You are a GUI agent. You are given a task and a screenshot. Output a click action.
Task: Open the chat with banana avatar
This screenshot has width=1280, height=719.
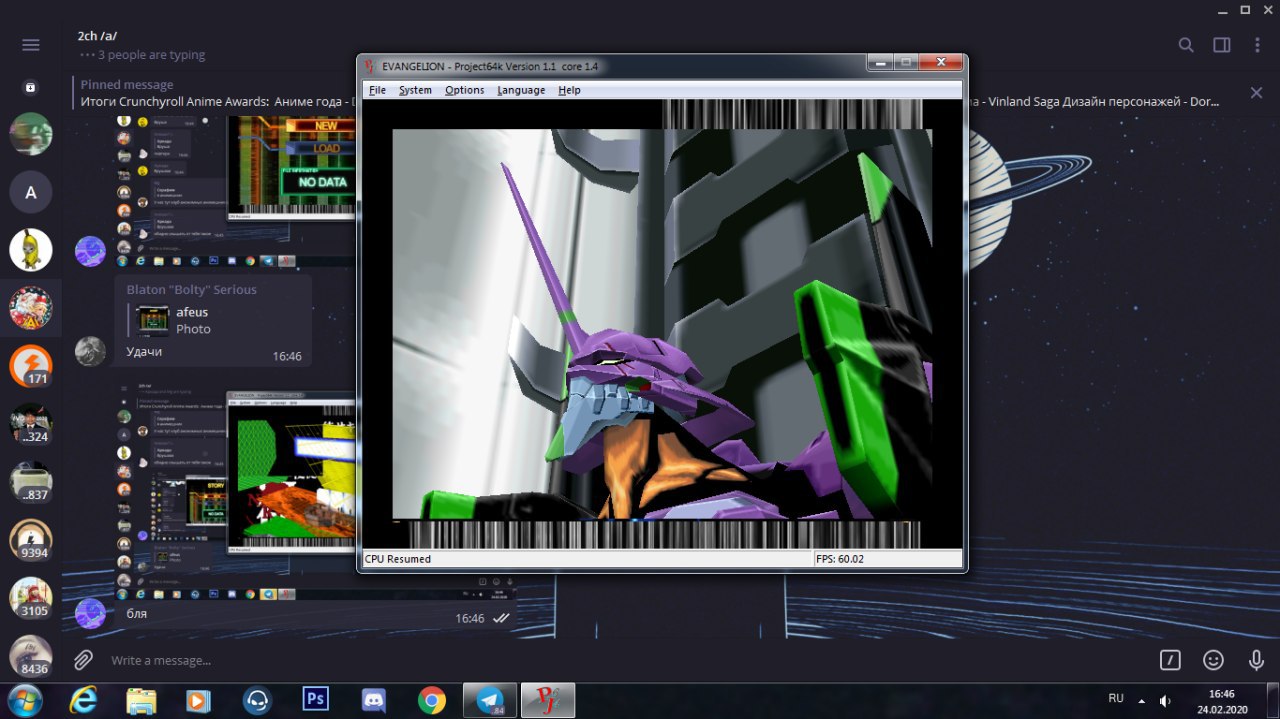(31, 250)
